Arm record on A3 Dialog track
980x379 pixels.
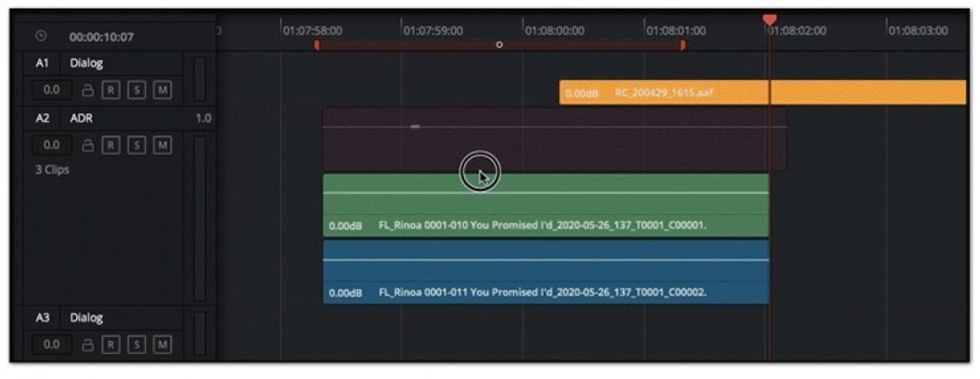tap(111, 345)
